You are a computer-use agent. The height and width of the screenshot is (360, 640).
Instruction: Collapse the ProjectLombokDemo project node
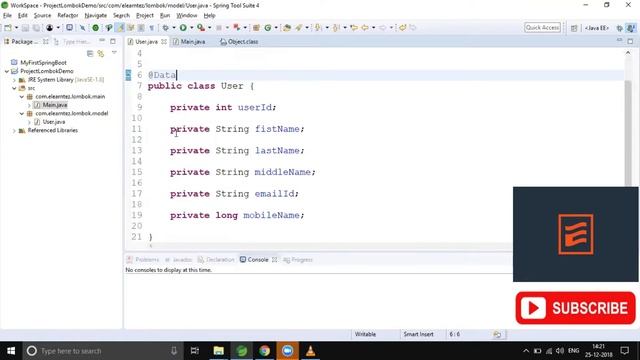coord(7,71)
